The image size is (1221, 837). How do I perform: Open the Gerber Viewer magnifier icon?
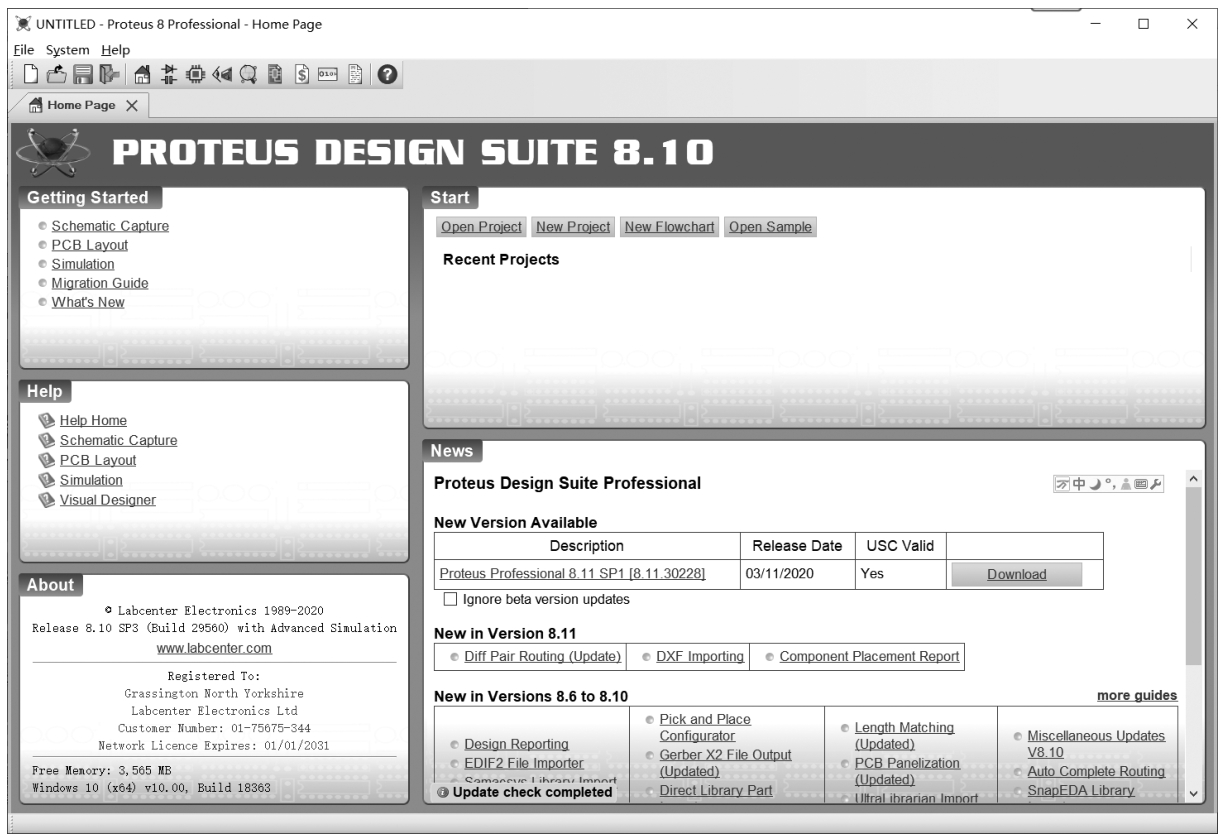click(x=249, y=74)
